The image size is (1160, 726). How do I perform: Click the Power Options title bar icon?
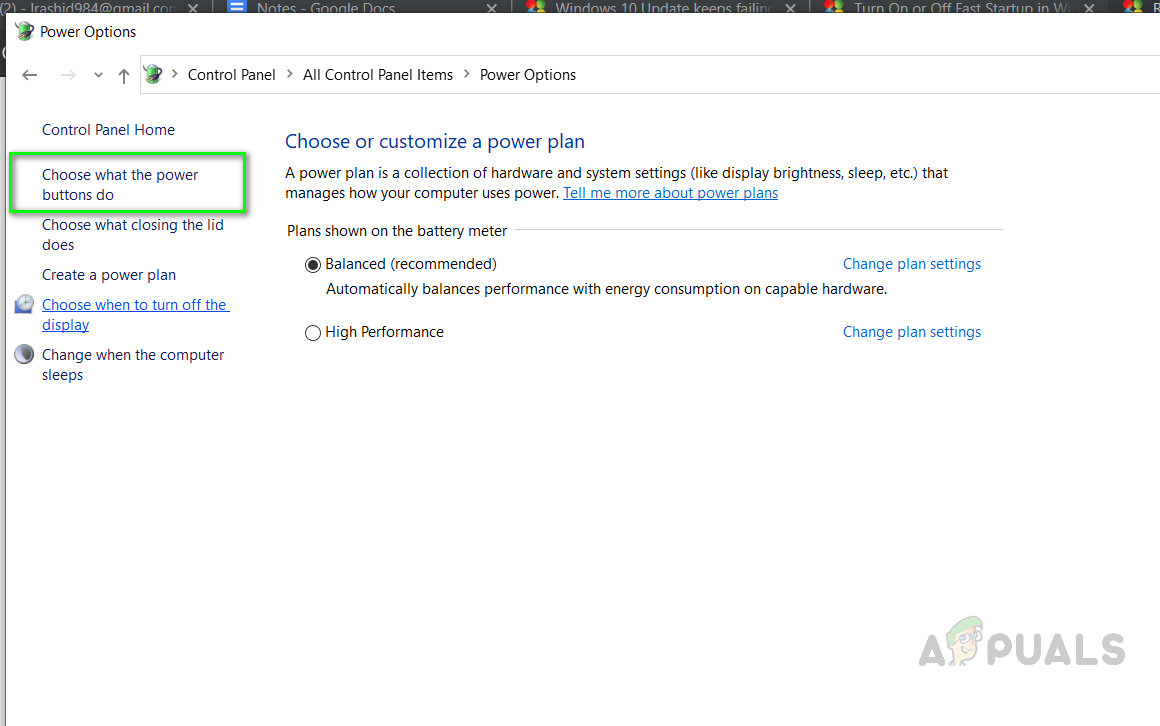[x=24, y=31]
